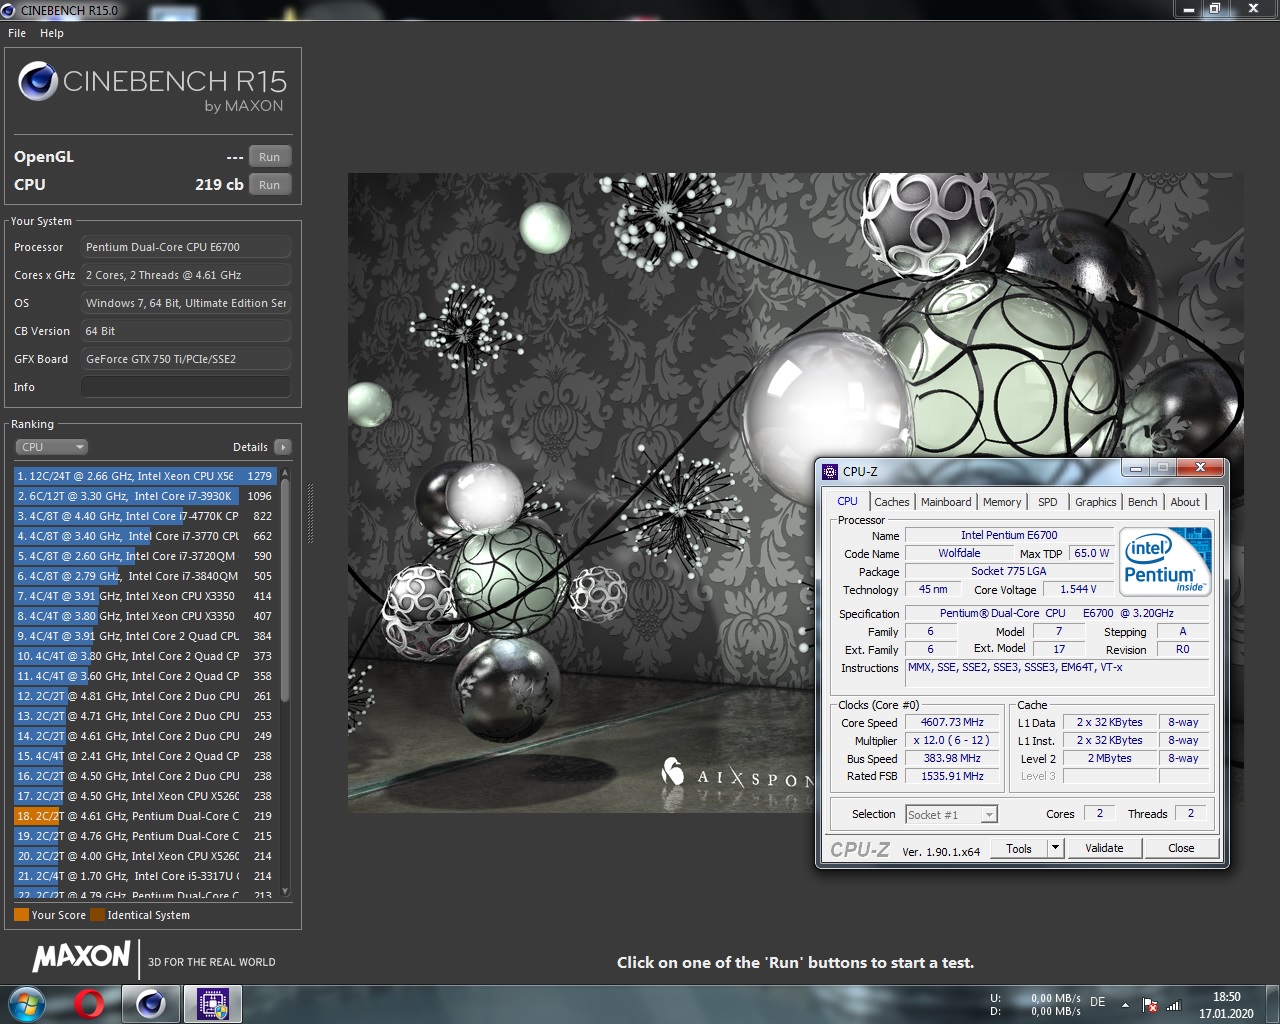Switch to the About tab in CPU-Z
The image size is (1280, 1024).
tap(1185, 502)
